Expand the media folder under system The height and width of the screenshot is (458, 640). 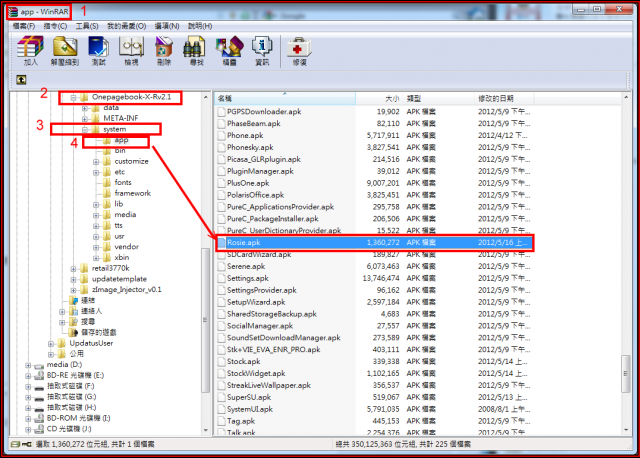(96, 215)
